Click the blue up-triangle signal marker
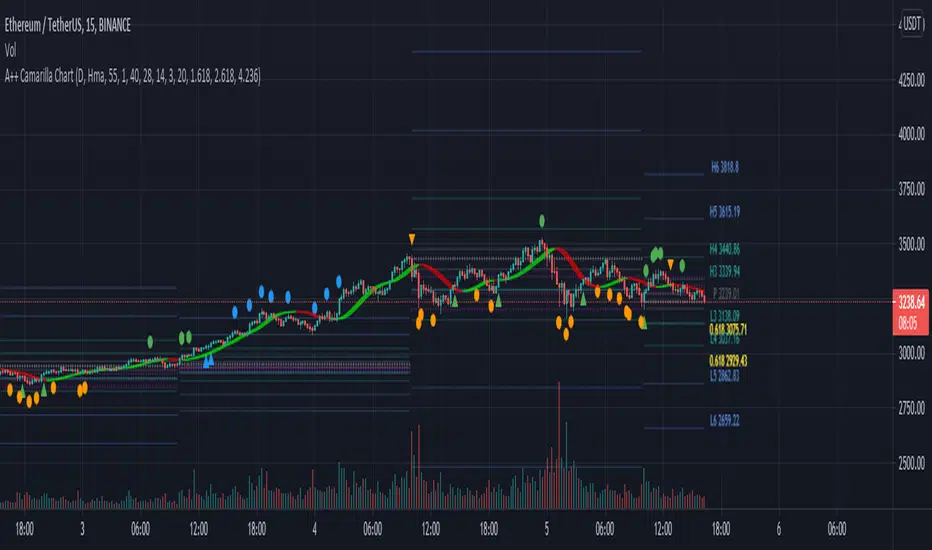 tap(208, 360)
